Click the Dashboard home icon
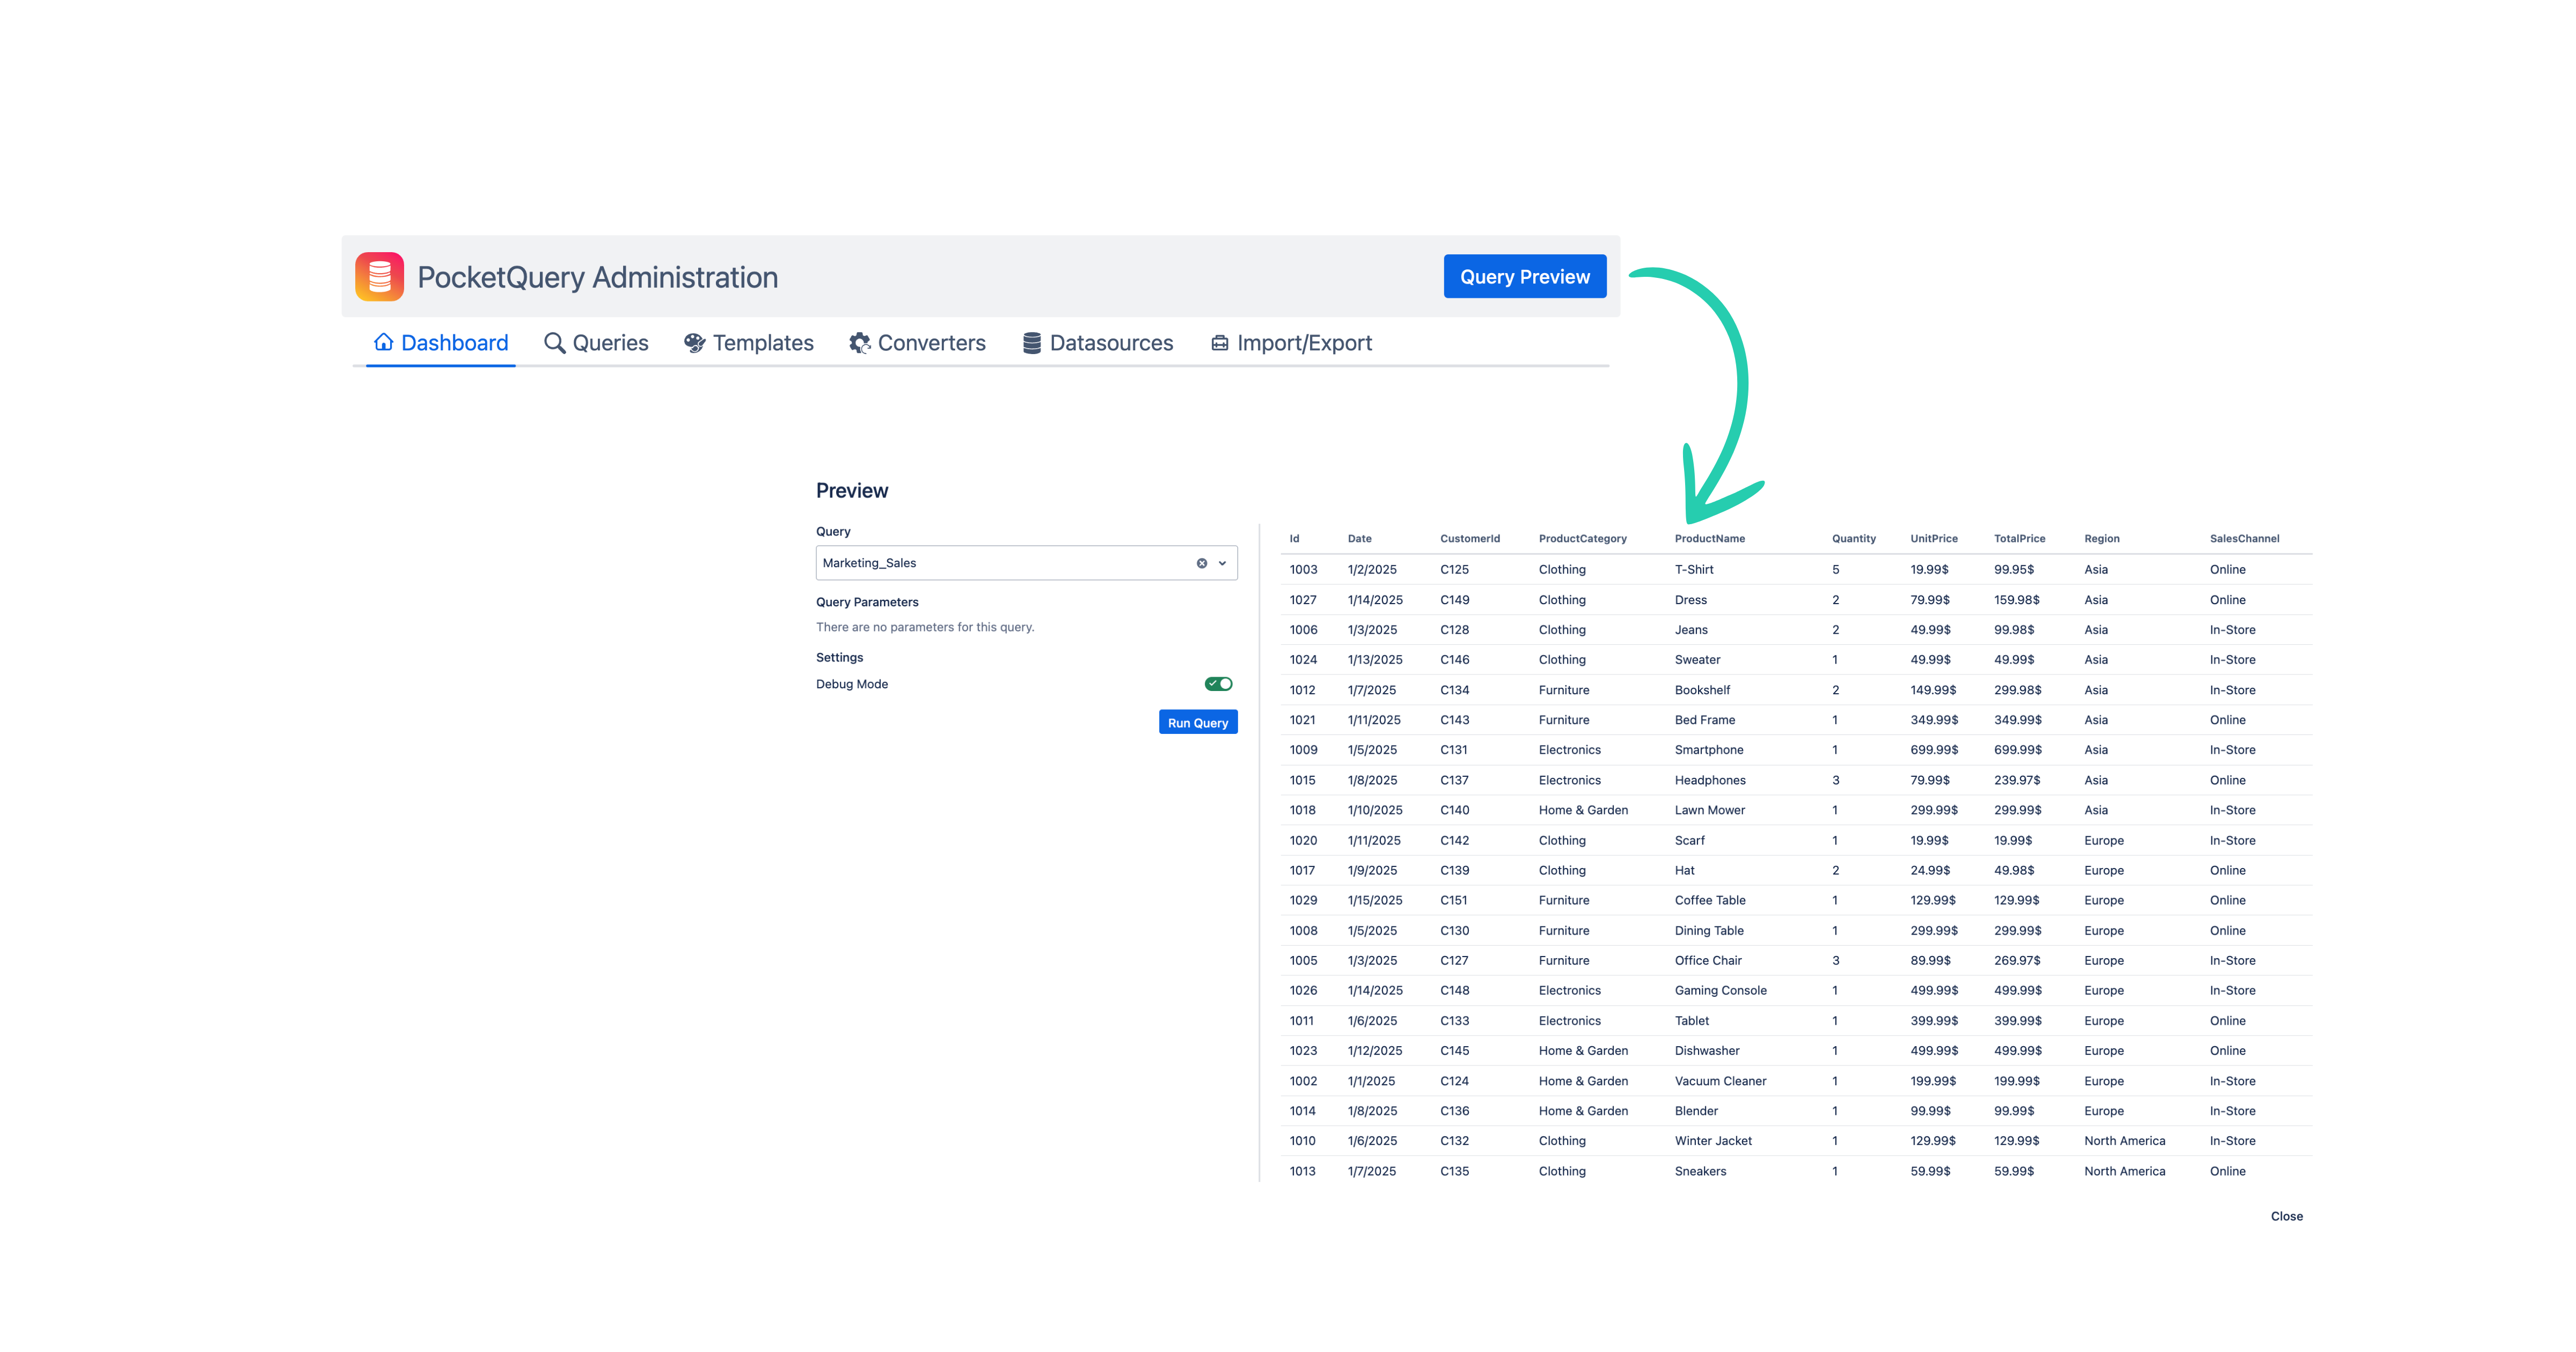Viewport: 2576px width, 1352px height. coord(383,343)
